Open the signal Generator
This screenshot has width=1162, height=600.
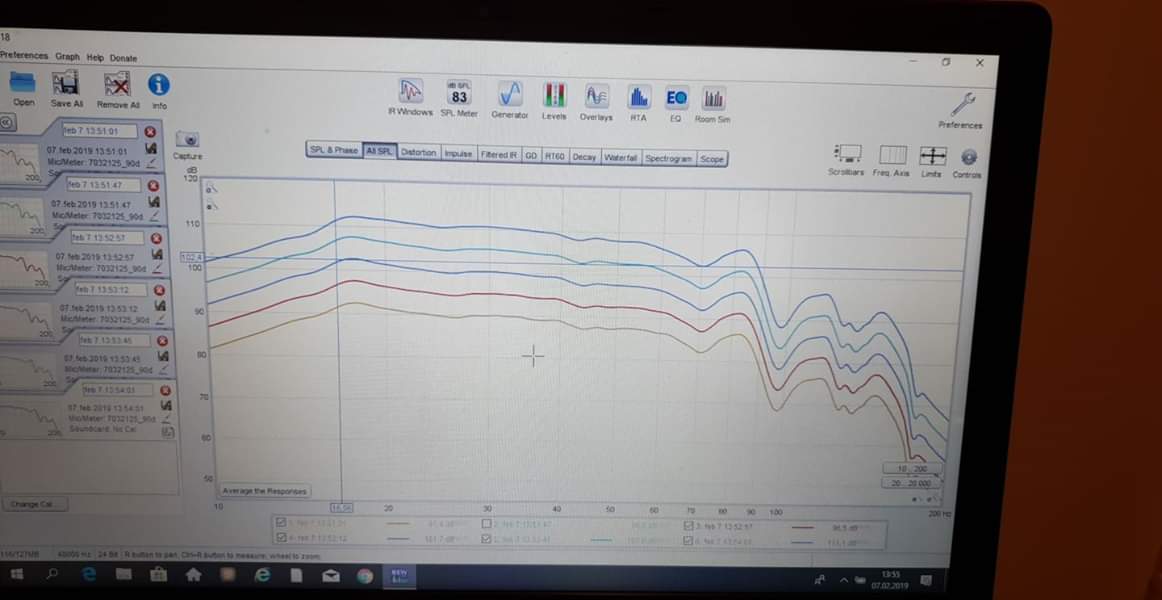(510, 94)
